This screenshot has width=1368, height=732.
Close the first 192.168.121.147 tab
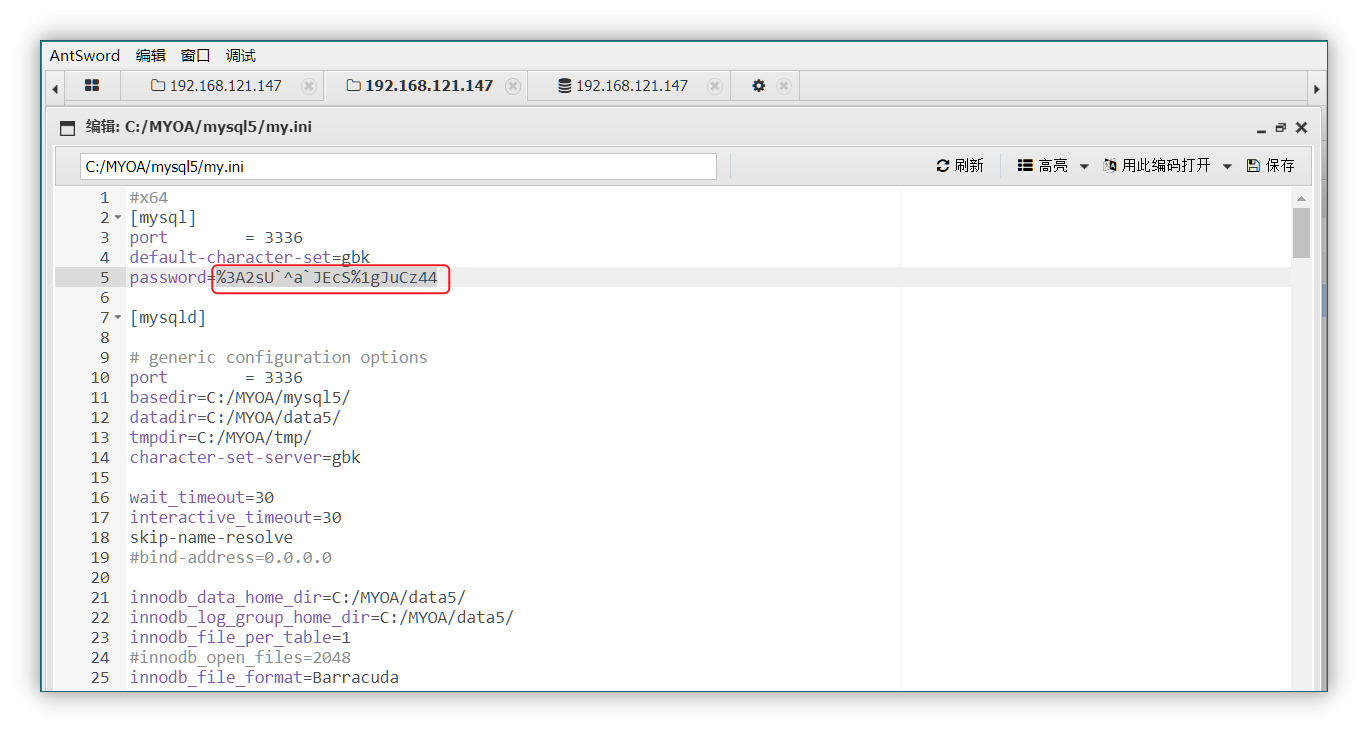[x=309, y=86]
